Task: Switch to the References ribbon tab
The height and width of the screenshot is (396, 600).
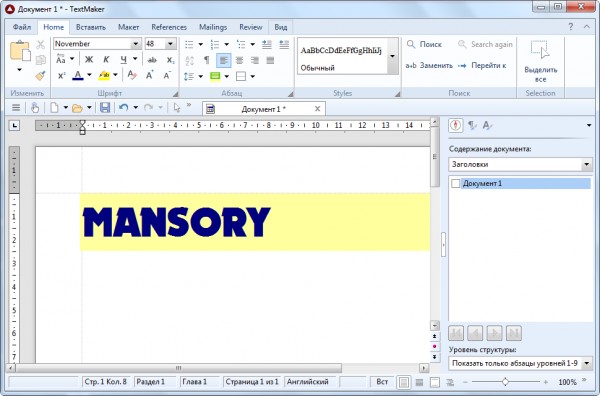Action: (169, 27)
